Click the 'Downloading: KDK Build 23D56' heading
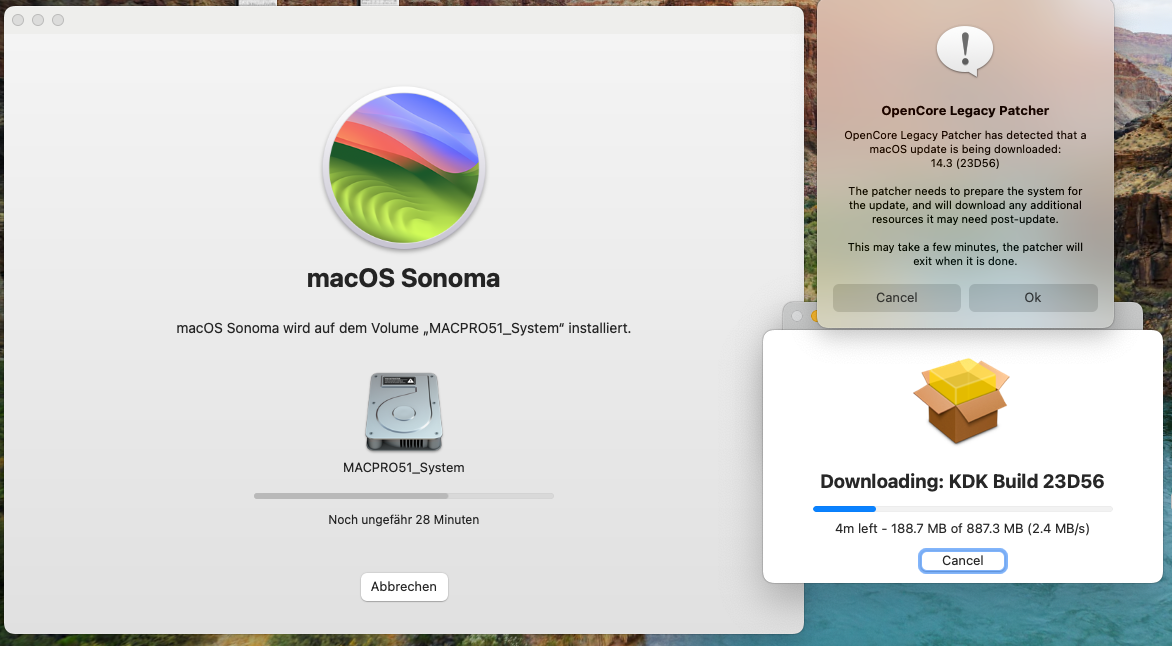Viewport: 1172px width, 646px height. (962, 482)
